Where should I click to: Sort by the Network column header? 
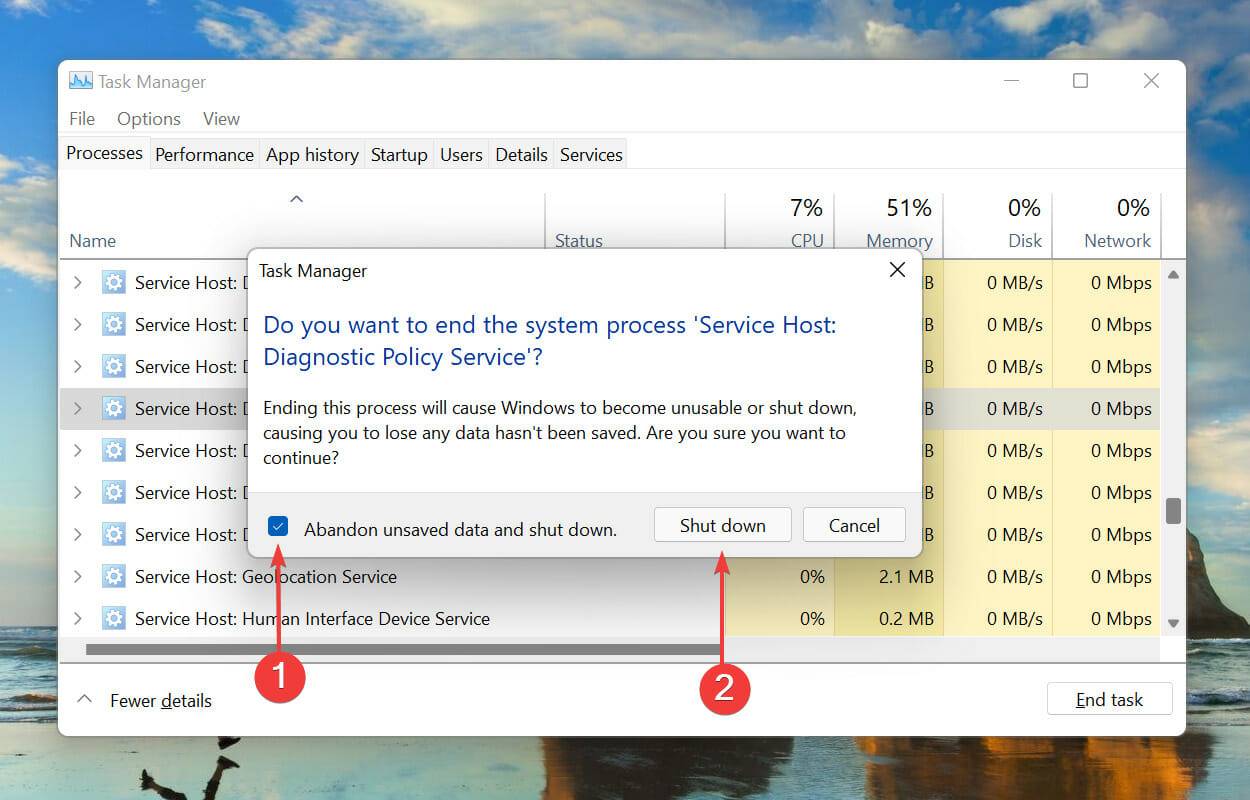(x=1117, y=241)
